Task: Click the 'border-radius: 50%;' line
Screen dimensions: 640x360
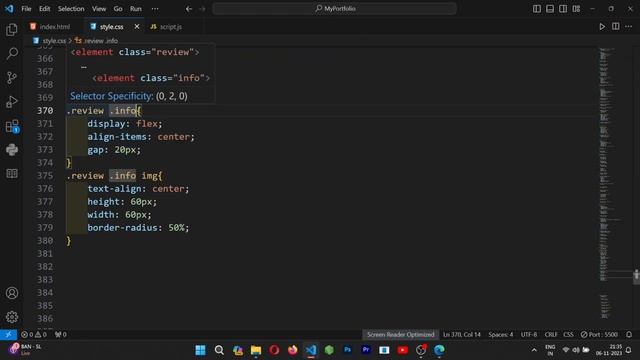Action: 138,228
